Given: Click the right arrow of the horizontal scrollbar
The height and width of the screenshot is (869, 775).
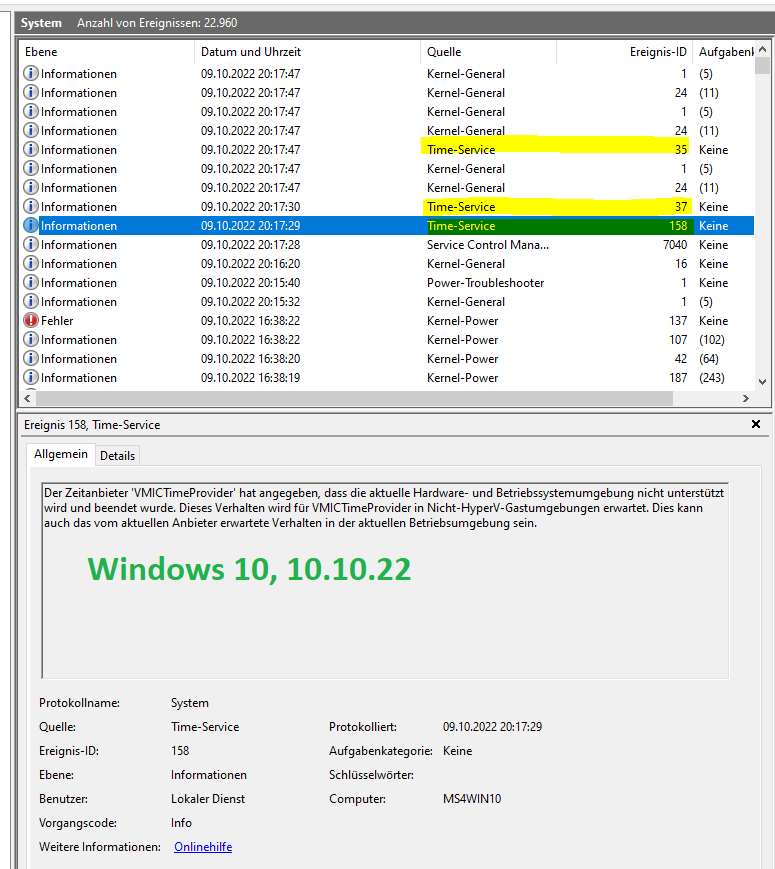Looking at the screenshot, I should pyautogui.click(x=746, y=398).
